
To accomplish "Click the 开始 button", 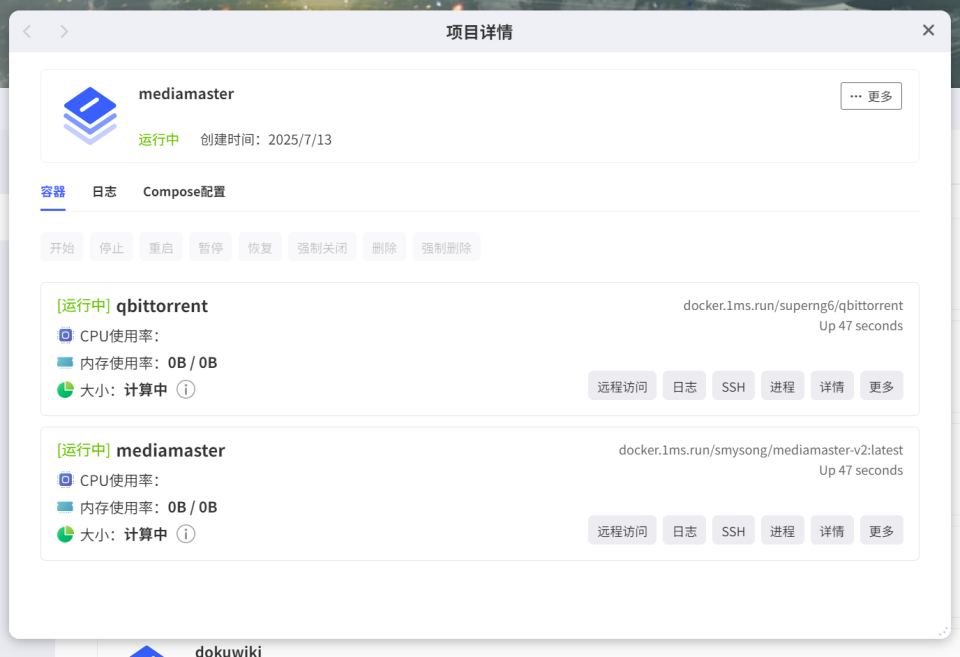I will 62,247.
